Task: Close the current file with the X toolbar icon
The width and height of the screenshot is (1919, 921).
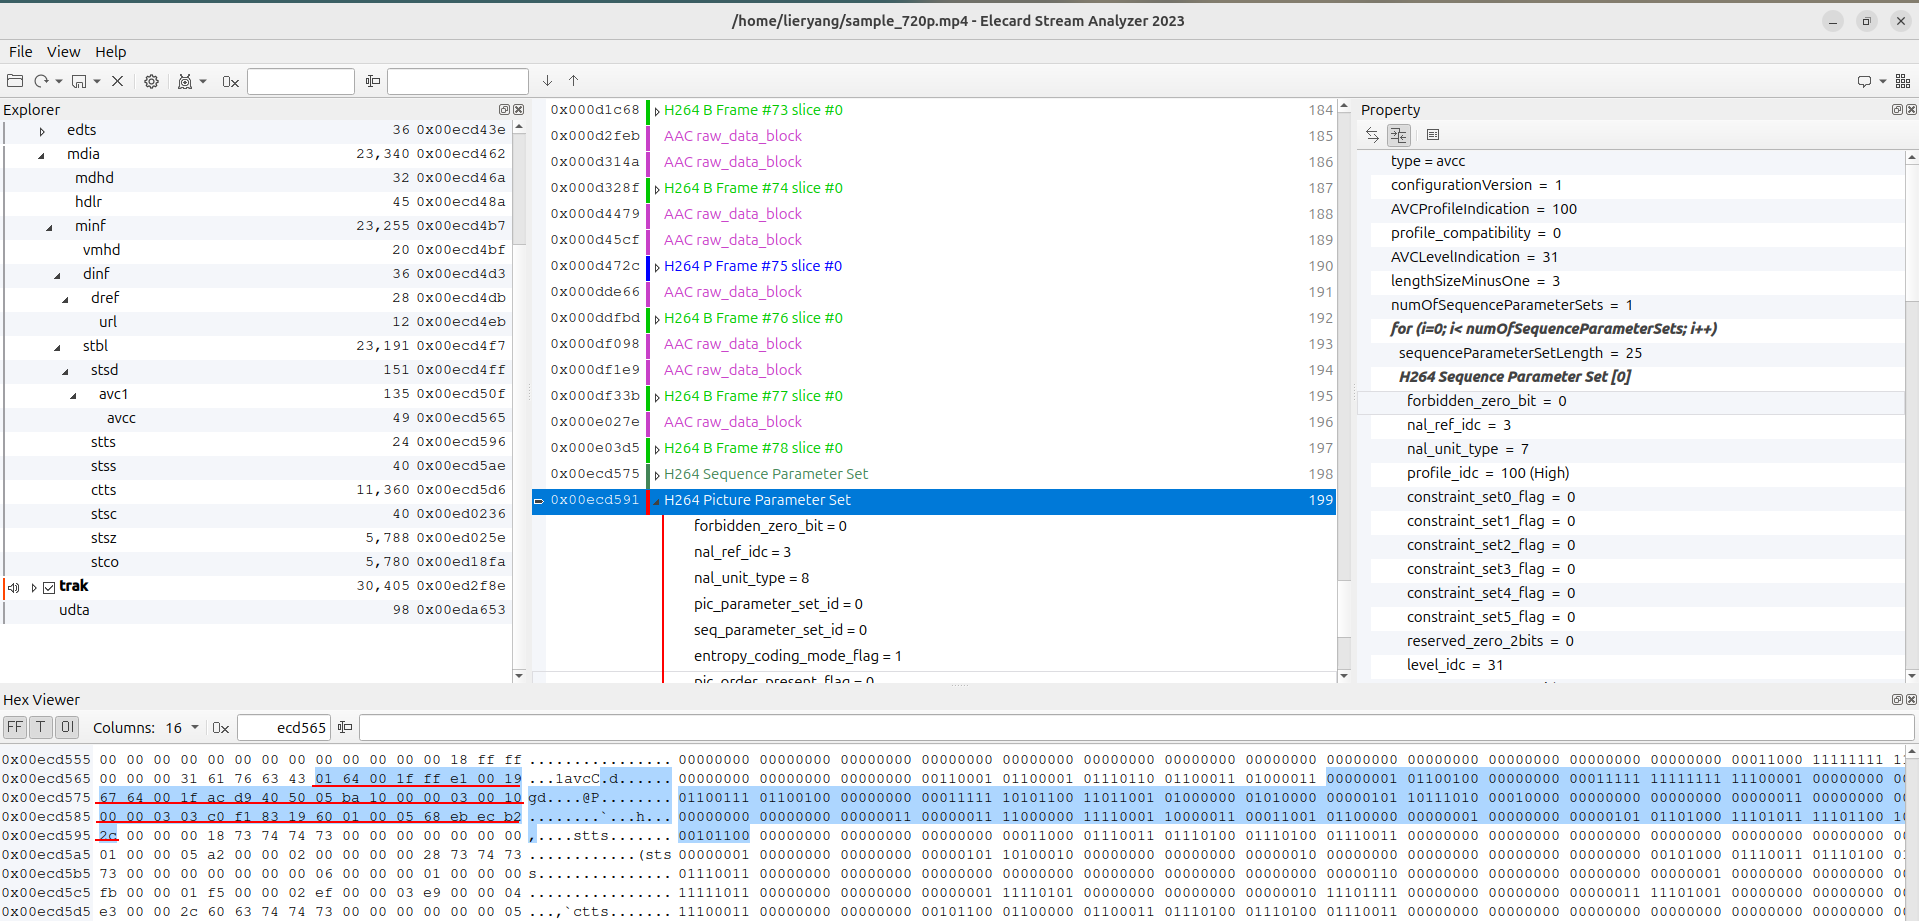Action: point(117,81)
